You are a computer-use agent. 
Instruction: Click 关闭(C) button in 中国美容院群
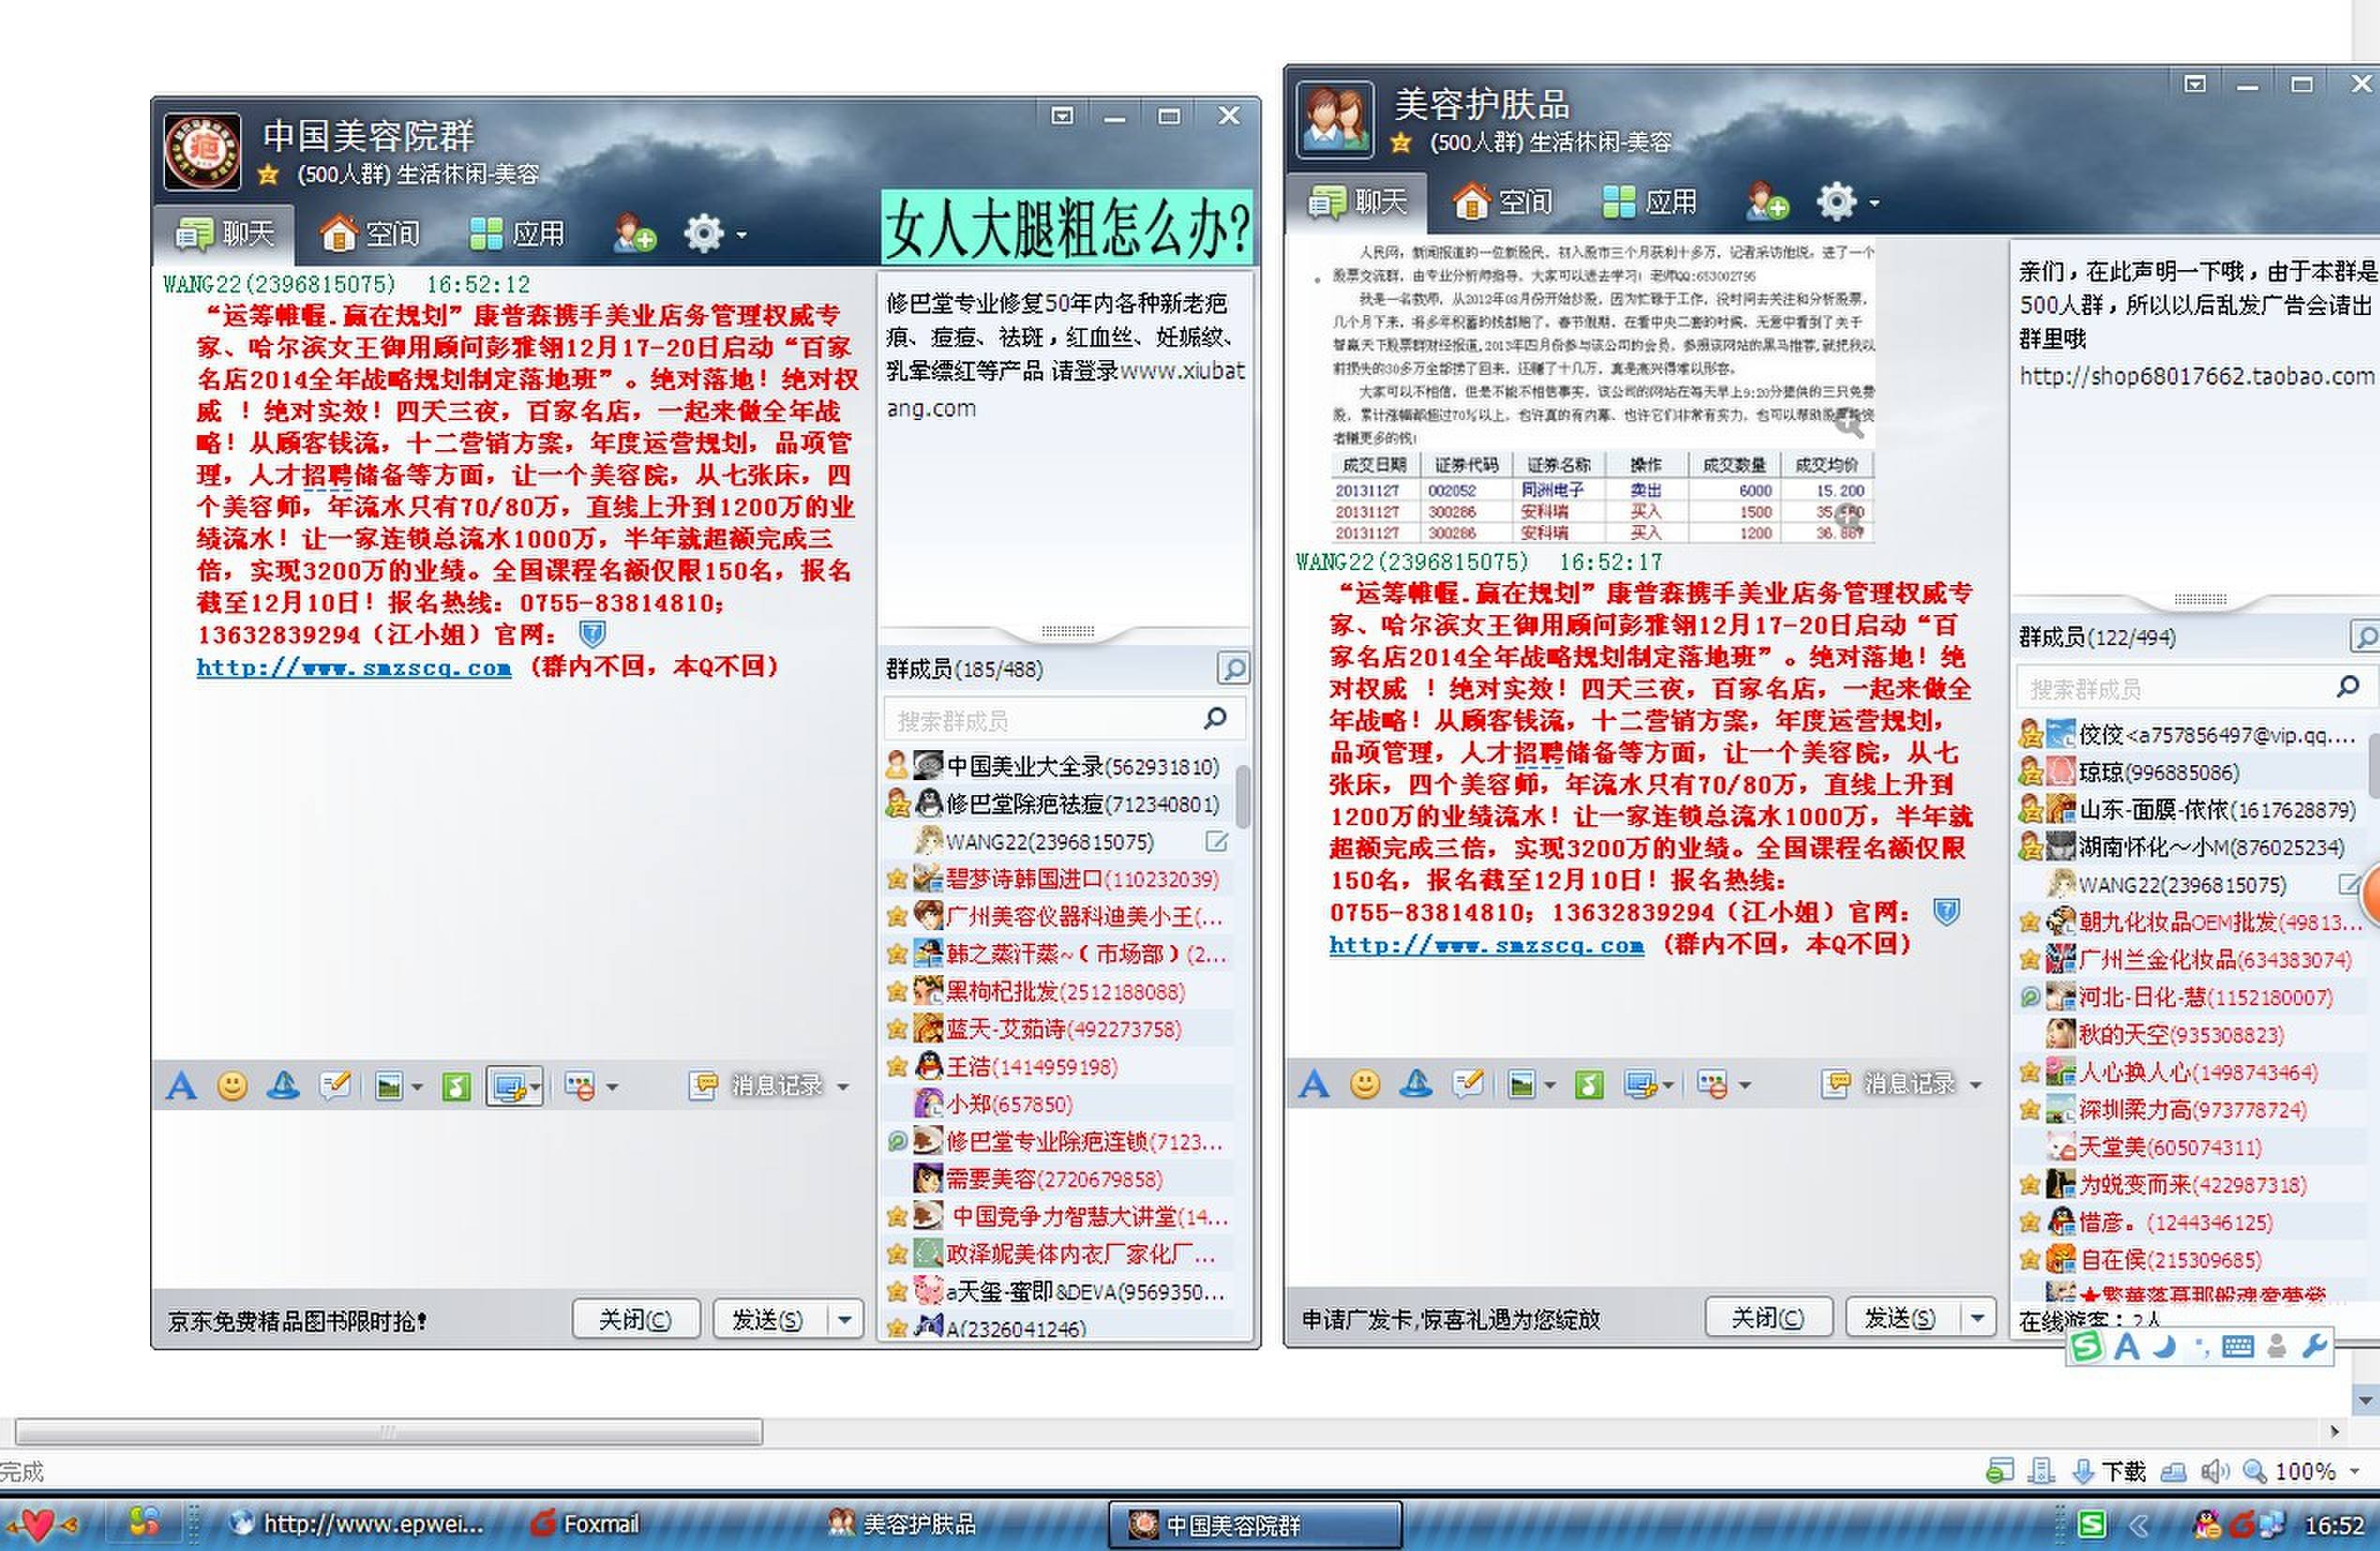tap(636, 1320)
